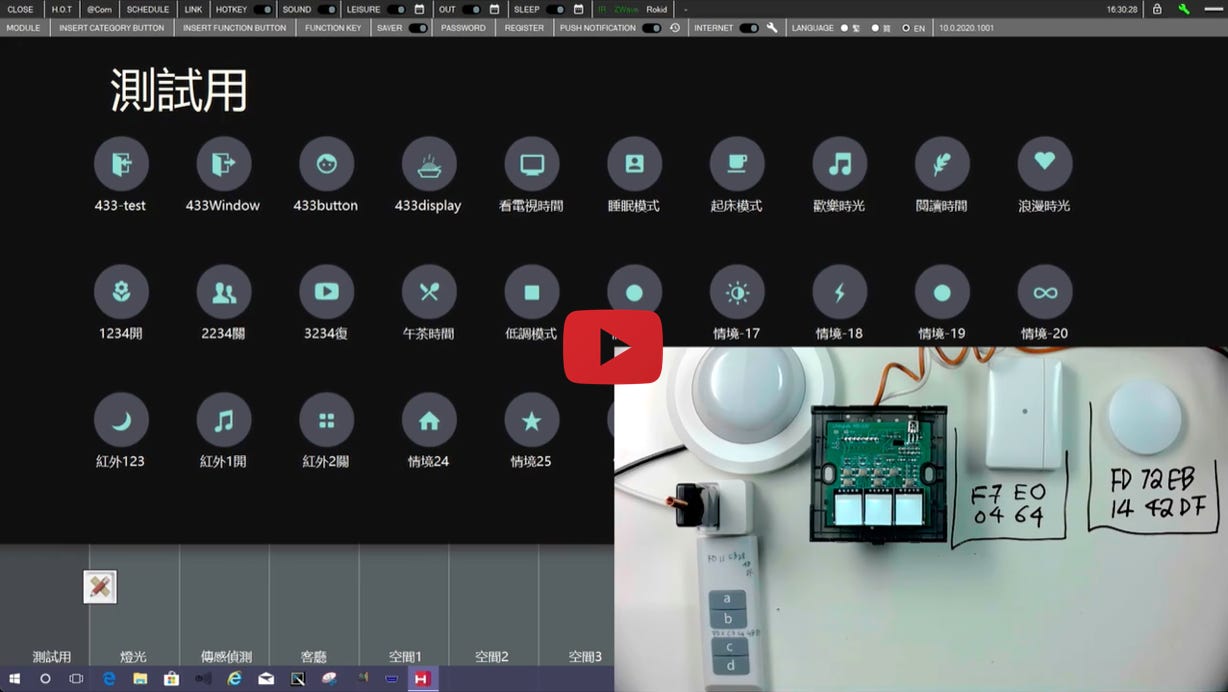Toggle the LEISURE switch
The width and height of the screenshot is (1228, 692).
[x=396, y=9]
